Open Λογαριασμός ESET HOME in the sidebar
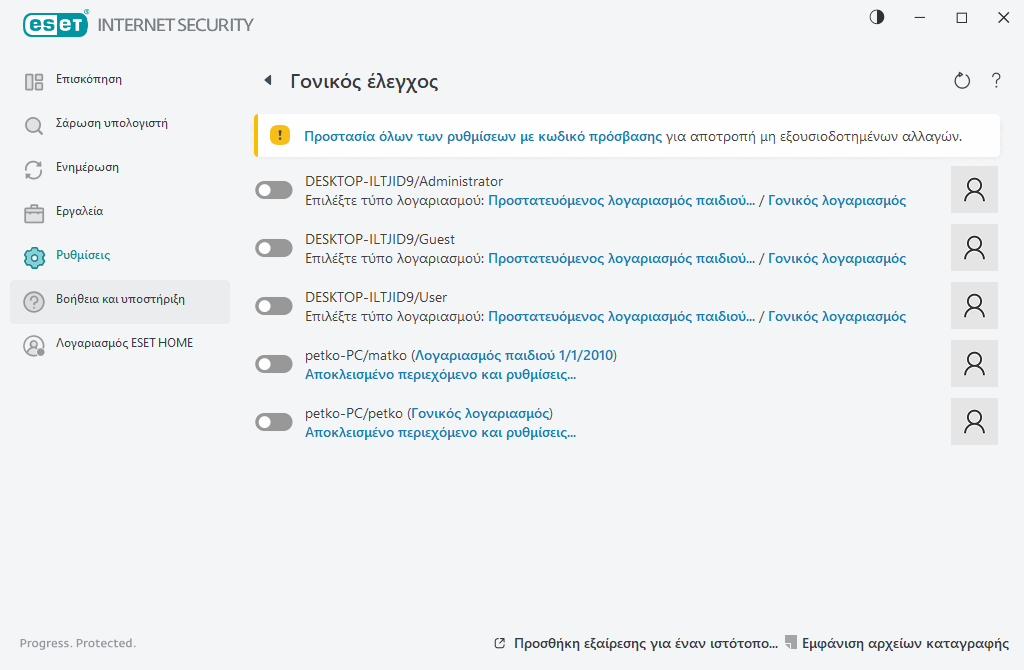1024x670 pixels. point(124,344)
